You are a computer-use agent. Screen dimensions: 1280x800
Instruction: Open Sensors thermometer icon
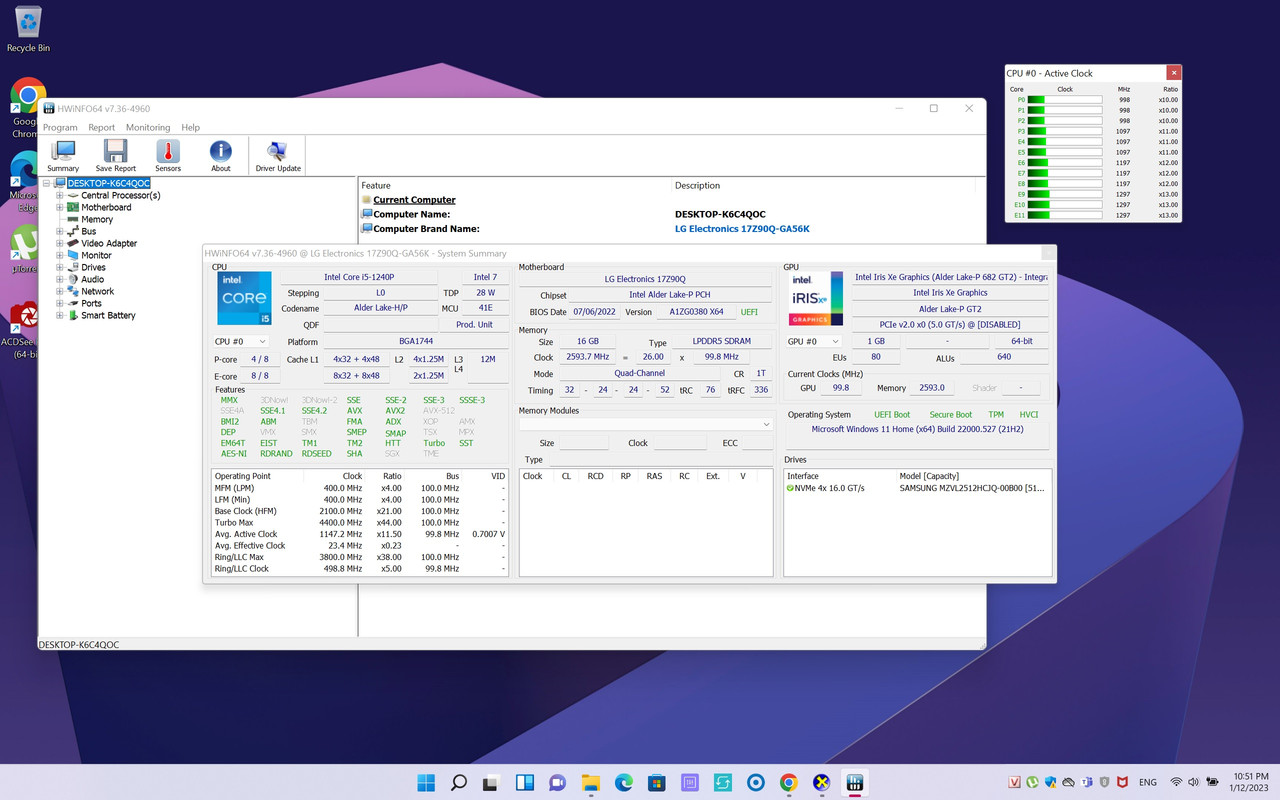(168, 155)
